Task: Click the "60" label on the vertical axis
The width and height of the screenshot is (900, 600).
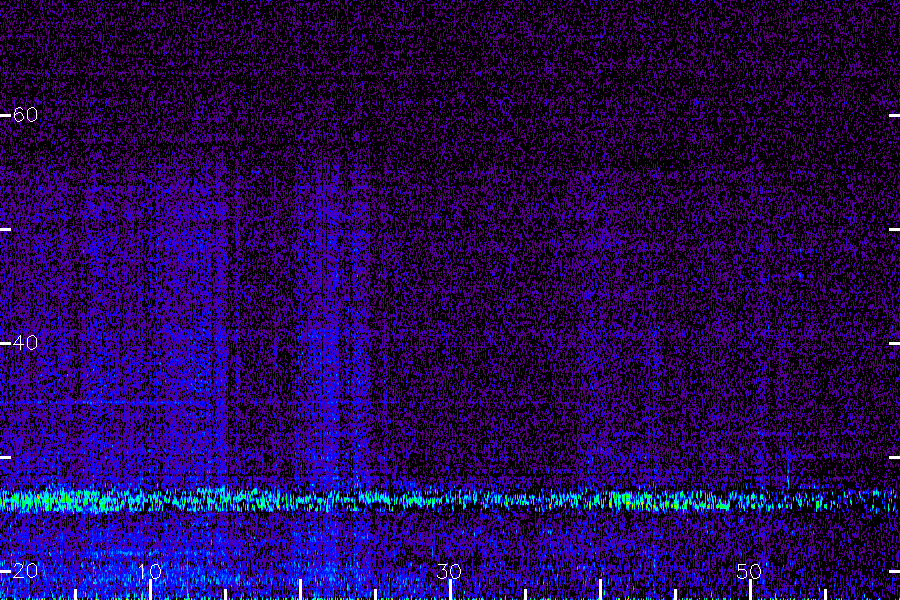Action: 25,115
